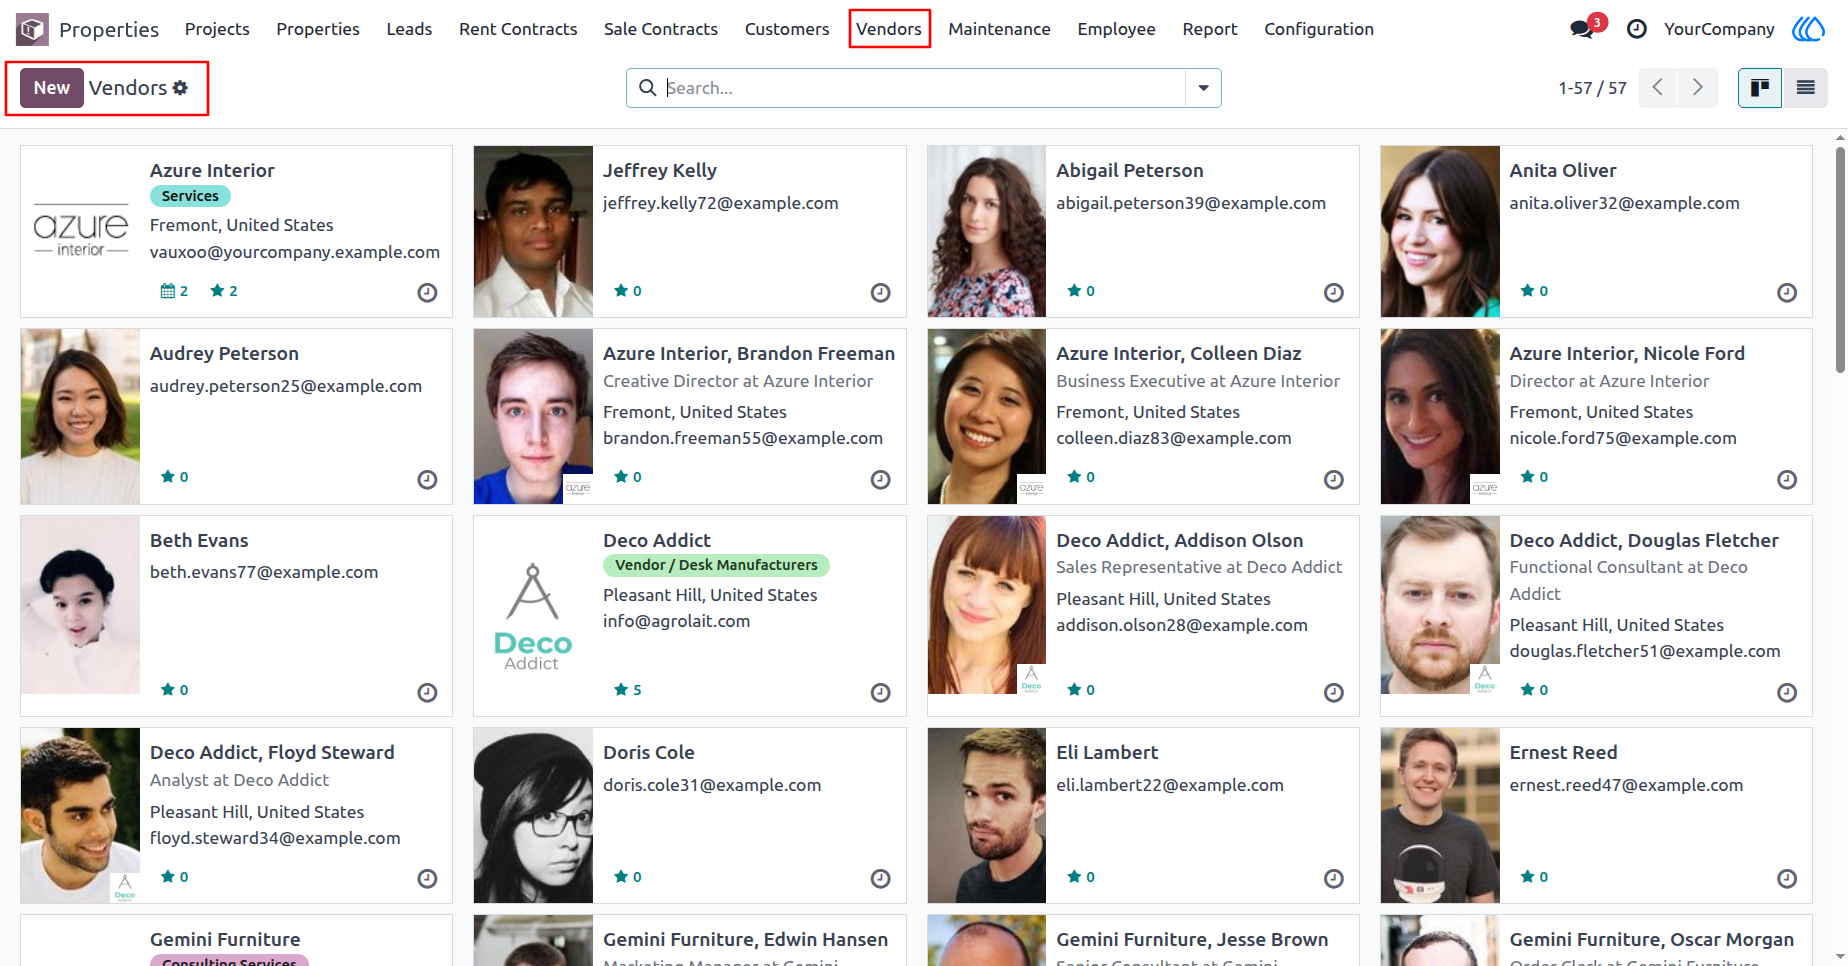Screen dimensions: 1848x966
Task: Open Gemini Furniture, Edwin Hansen card title
Action: click(x=745, y=939)
